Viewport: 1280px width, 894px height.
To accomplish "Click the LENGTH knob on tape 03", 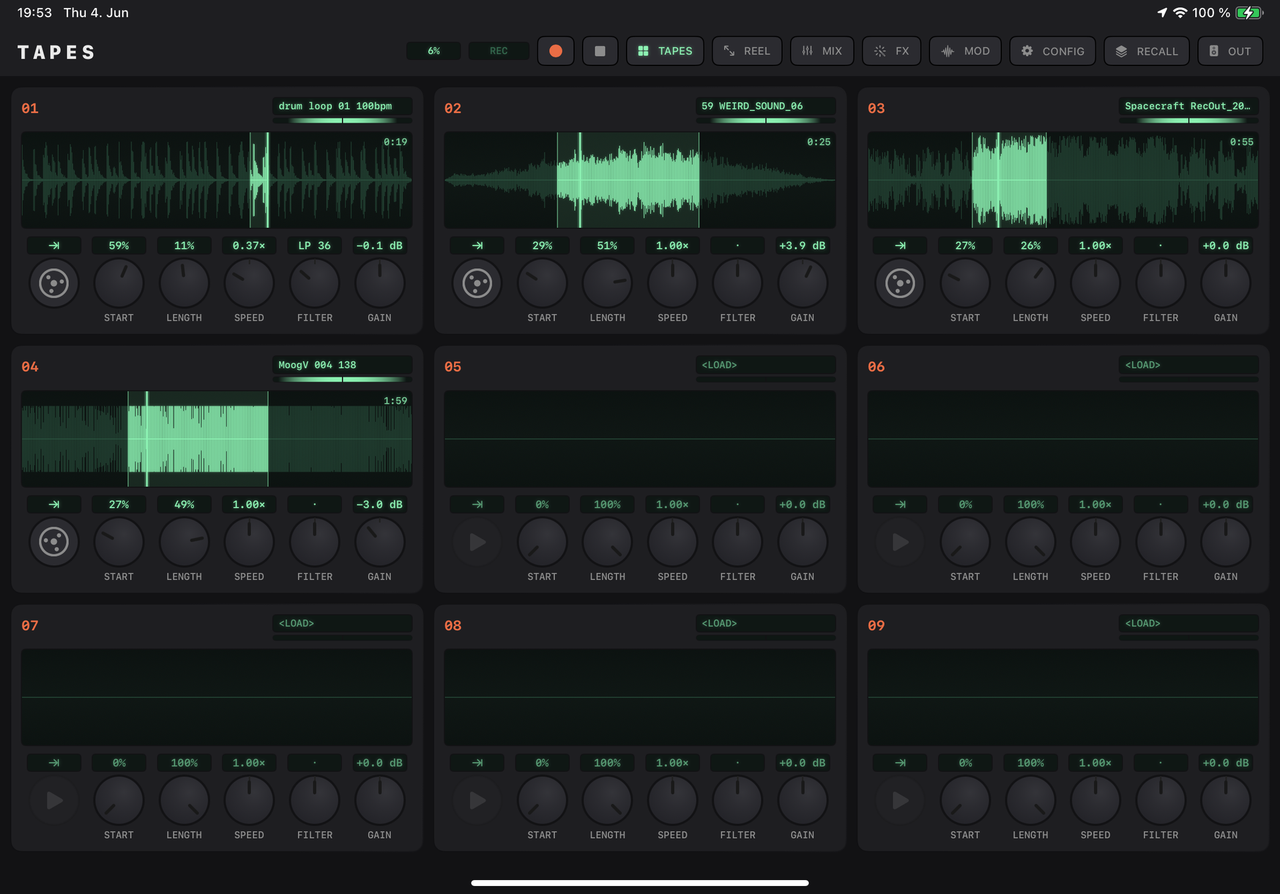I will [1030, 284].
